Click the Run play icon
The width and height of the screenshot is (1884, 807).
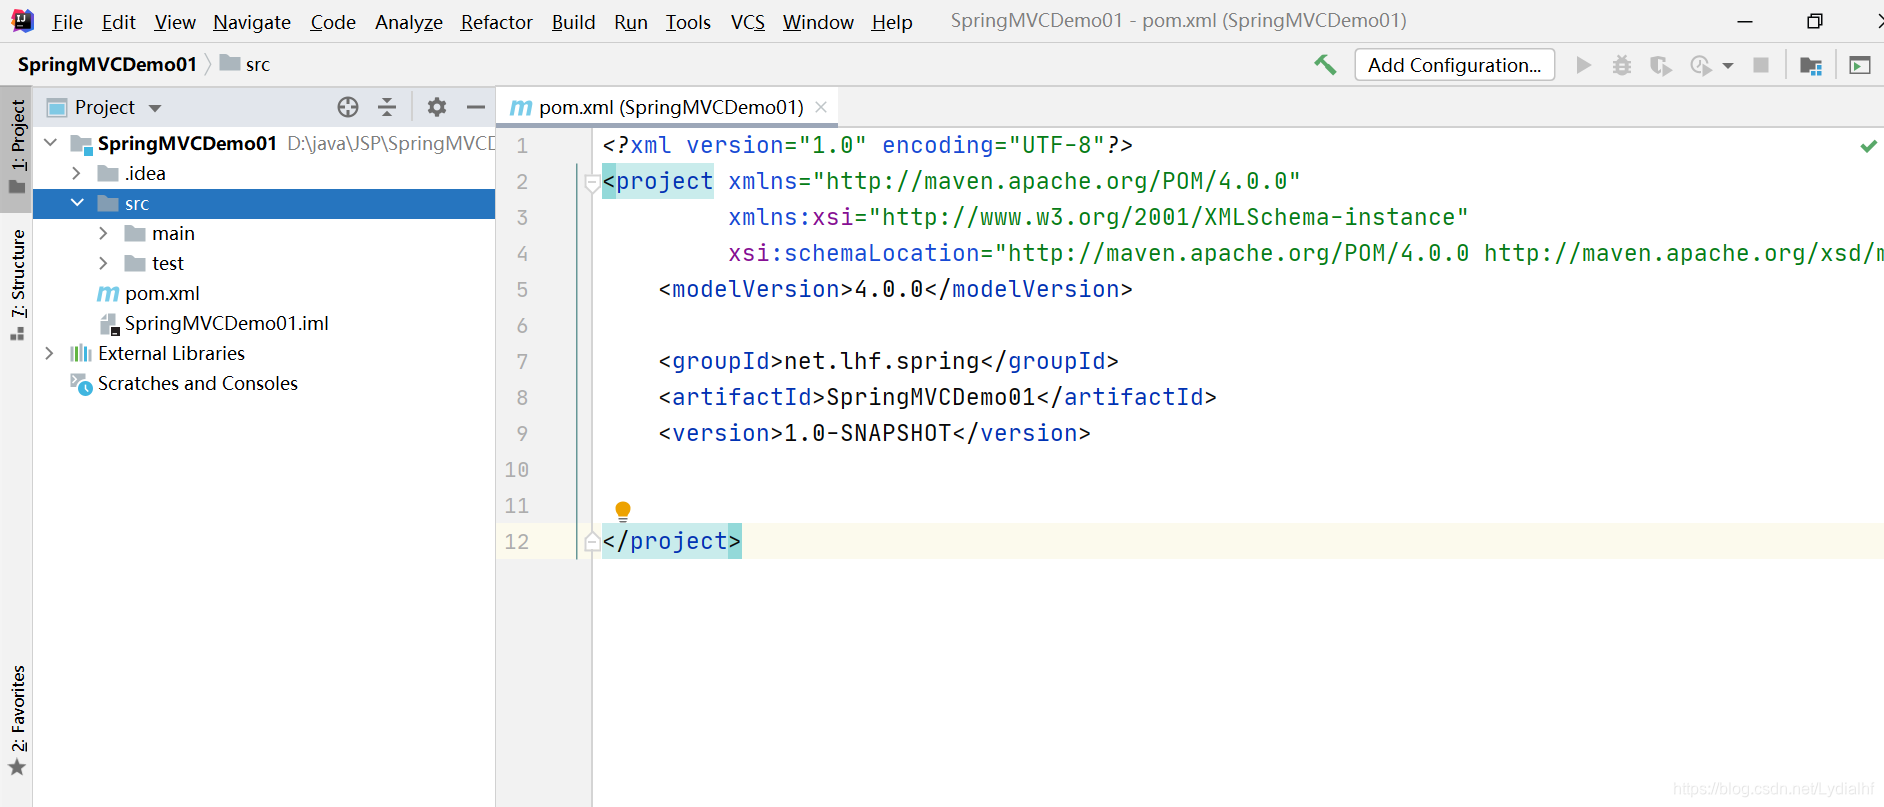point(1583,65)
